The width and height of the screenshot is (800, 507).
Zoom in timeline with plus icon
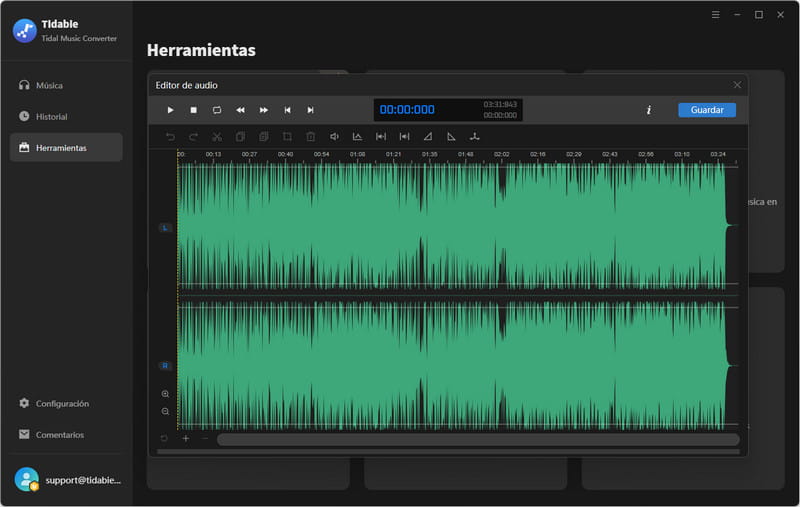[x=186, y=439]
